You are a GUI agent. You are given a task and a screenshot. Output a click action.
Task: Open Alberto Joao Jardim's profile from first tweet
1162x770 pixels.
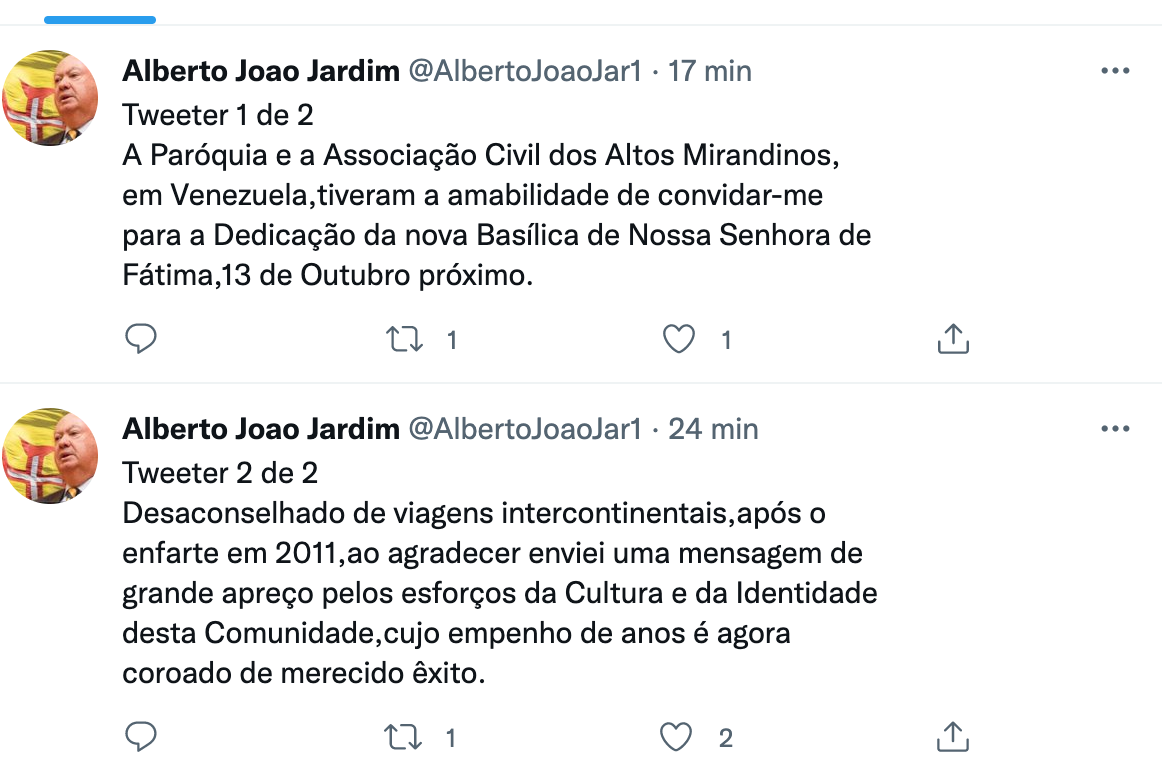260,71
